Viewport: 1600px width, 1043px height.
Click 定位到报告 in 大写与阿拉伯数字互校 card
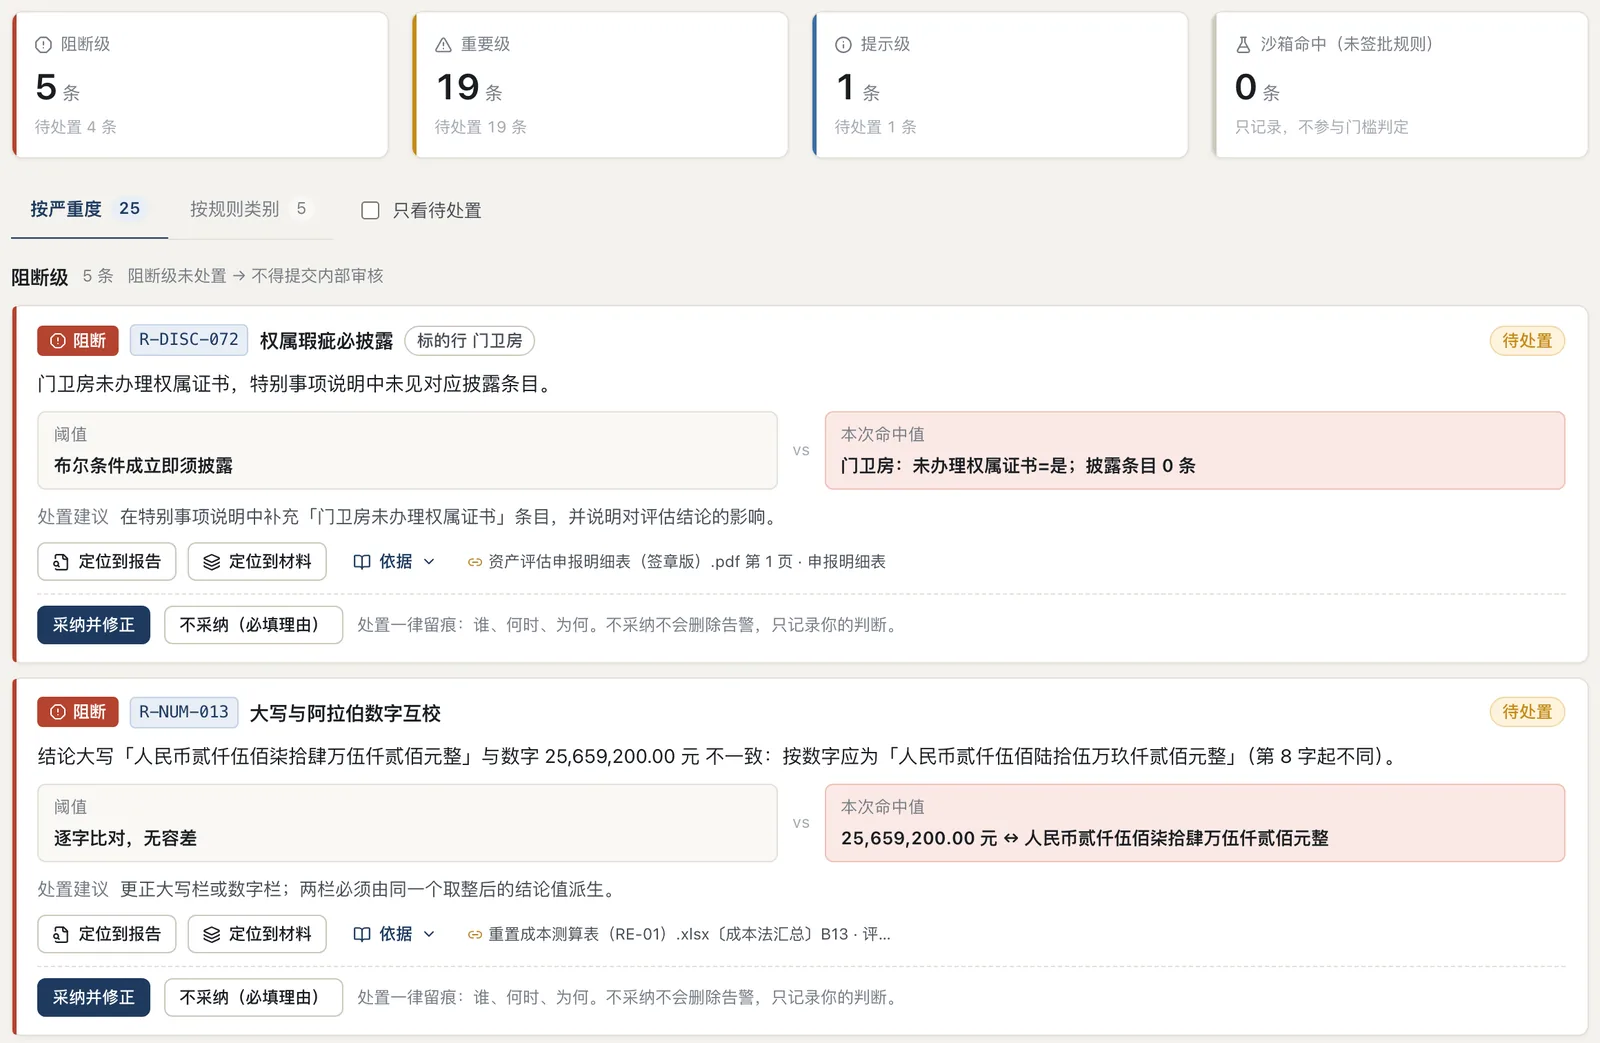(107, 934)
